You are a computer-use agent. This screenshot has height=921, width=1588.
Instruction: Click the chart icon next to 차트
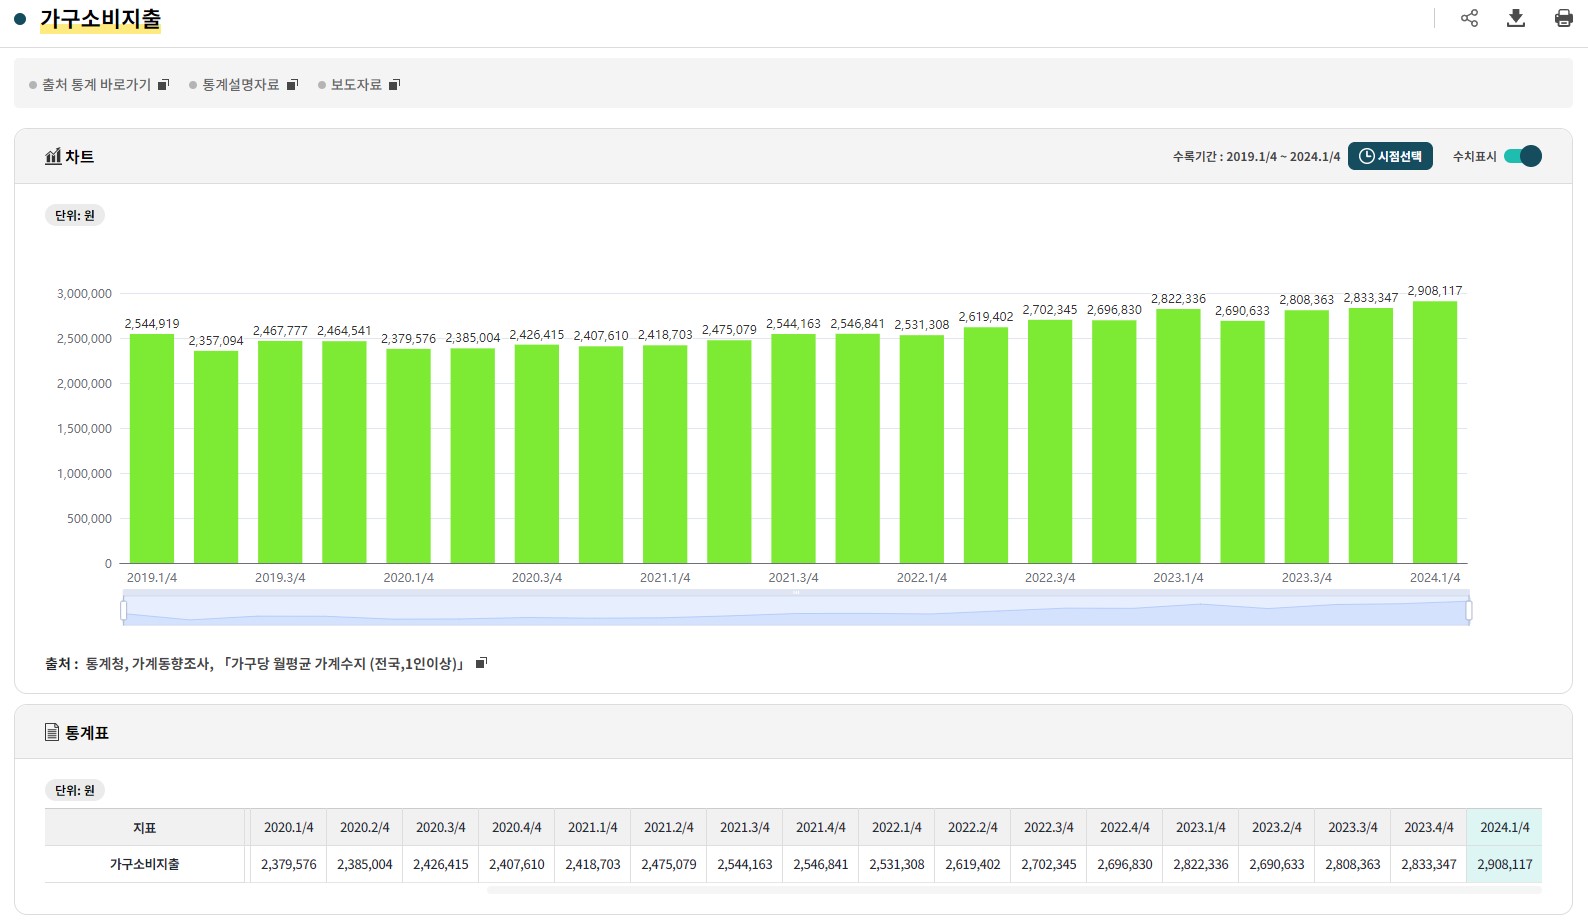[53, 156]
